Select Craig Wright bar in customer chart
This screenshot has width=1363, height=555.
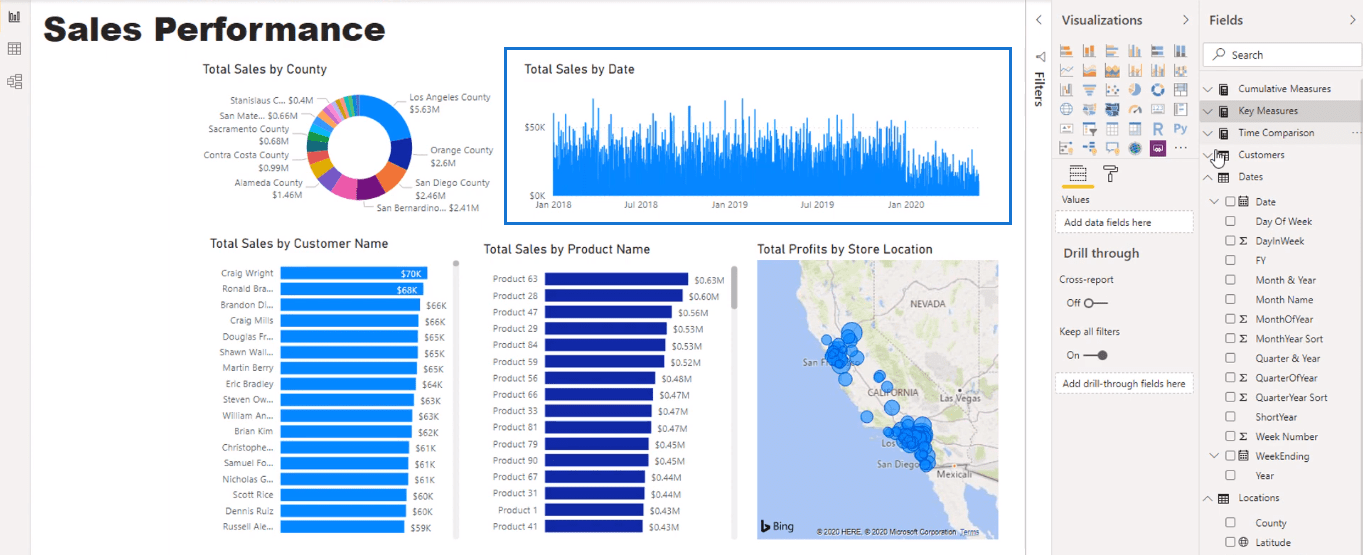[354, 273]
